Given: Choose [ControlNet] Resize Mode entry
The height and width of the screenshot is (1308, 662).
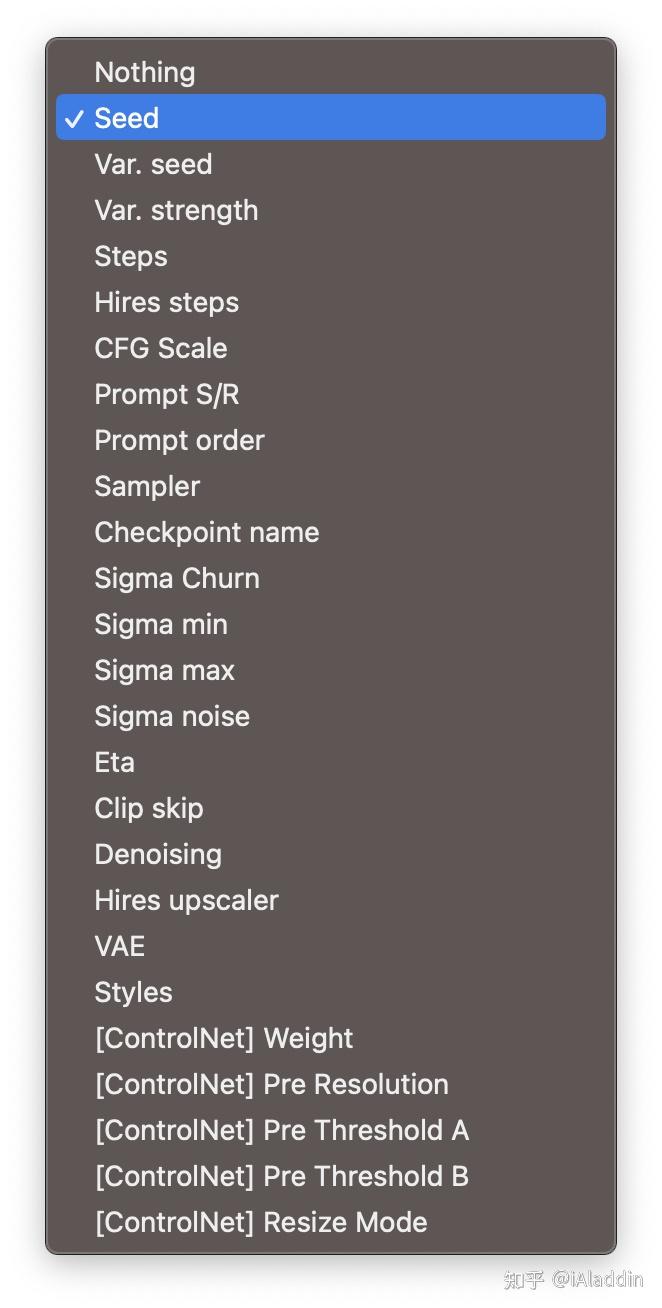Looking at the screenshot, I should [261, 1222].
